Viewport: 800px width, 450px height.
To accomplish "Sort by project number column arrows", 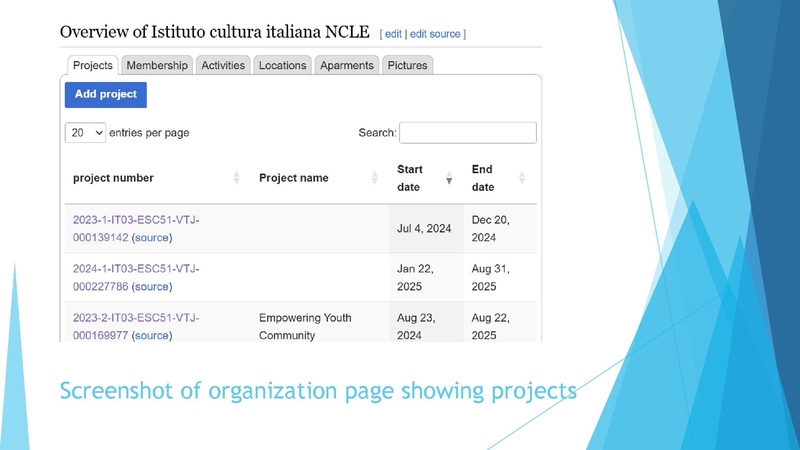I will [236, 178].
